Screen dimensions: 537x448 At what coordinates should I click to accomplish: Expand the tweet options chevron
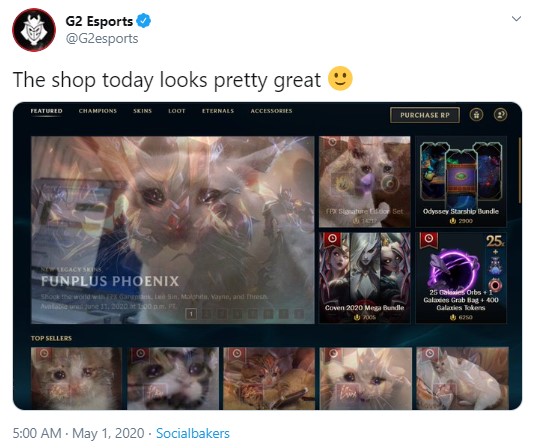[x=516, y=18]
